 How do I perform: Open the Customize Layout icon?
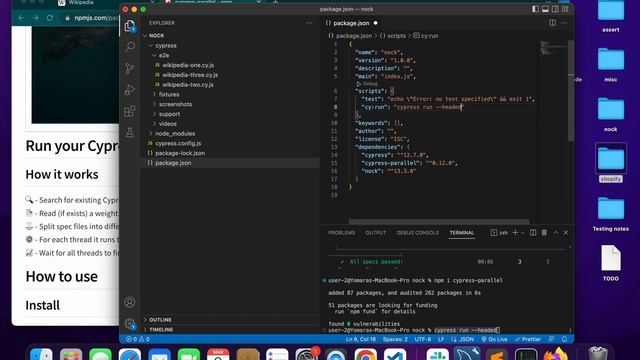(x=565, y=9)
